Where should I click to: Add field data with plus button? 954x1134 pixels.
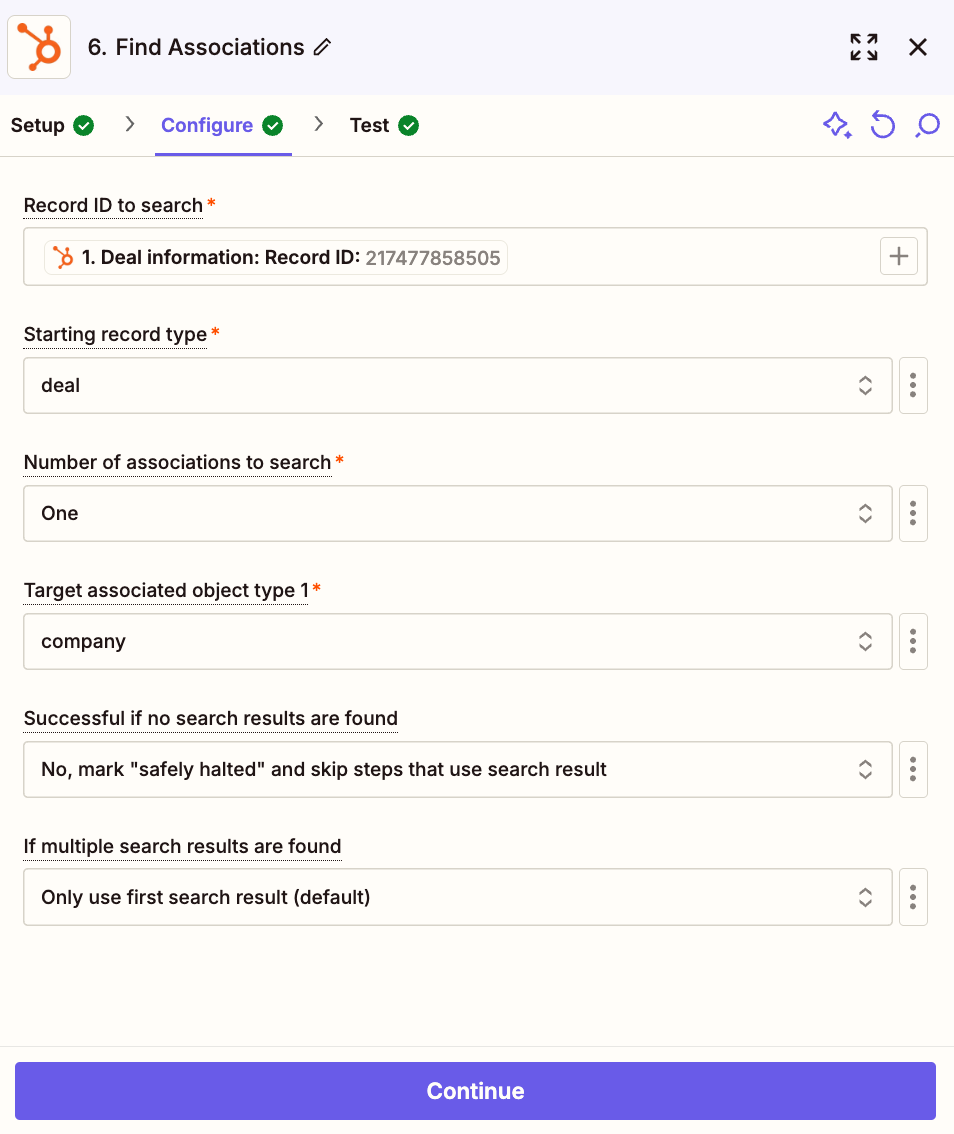coord(899,256)
